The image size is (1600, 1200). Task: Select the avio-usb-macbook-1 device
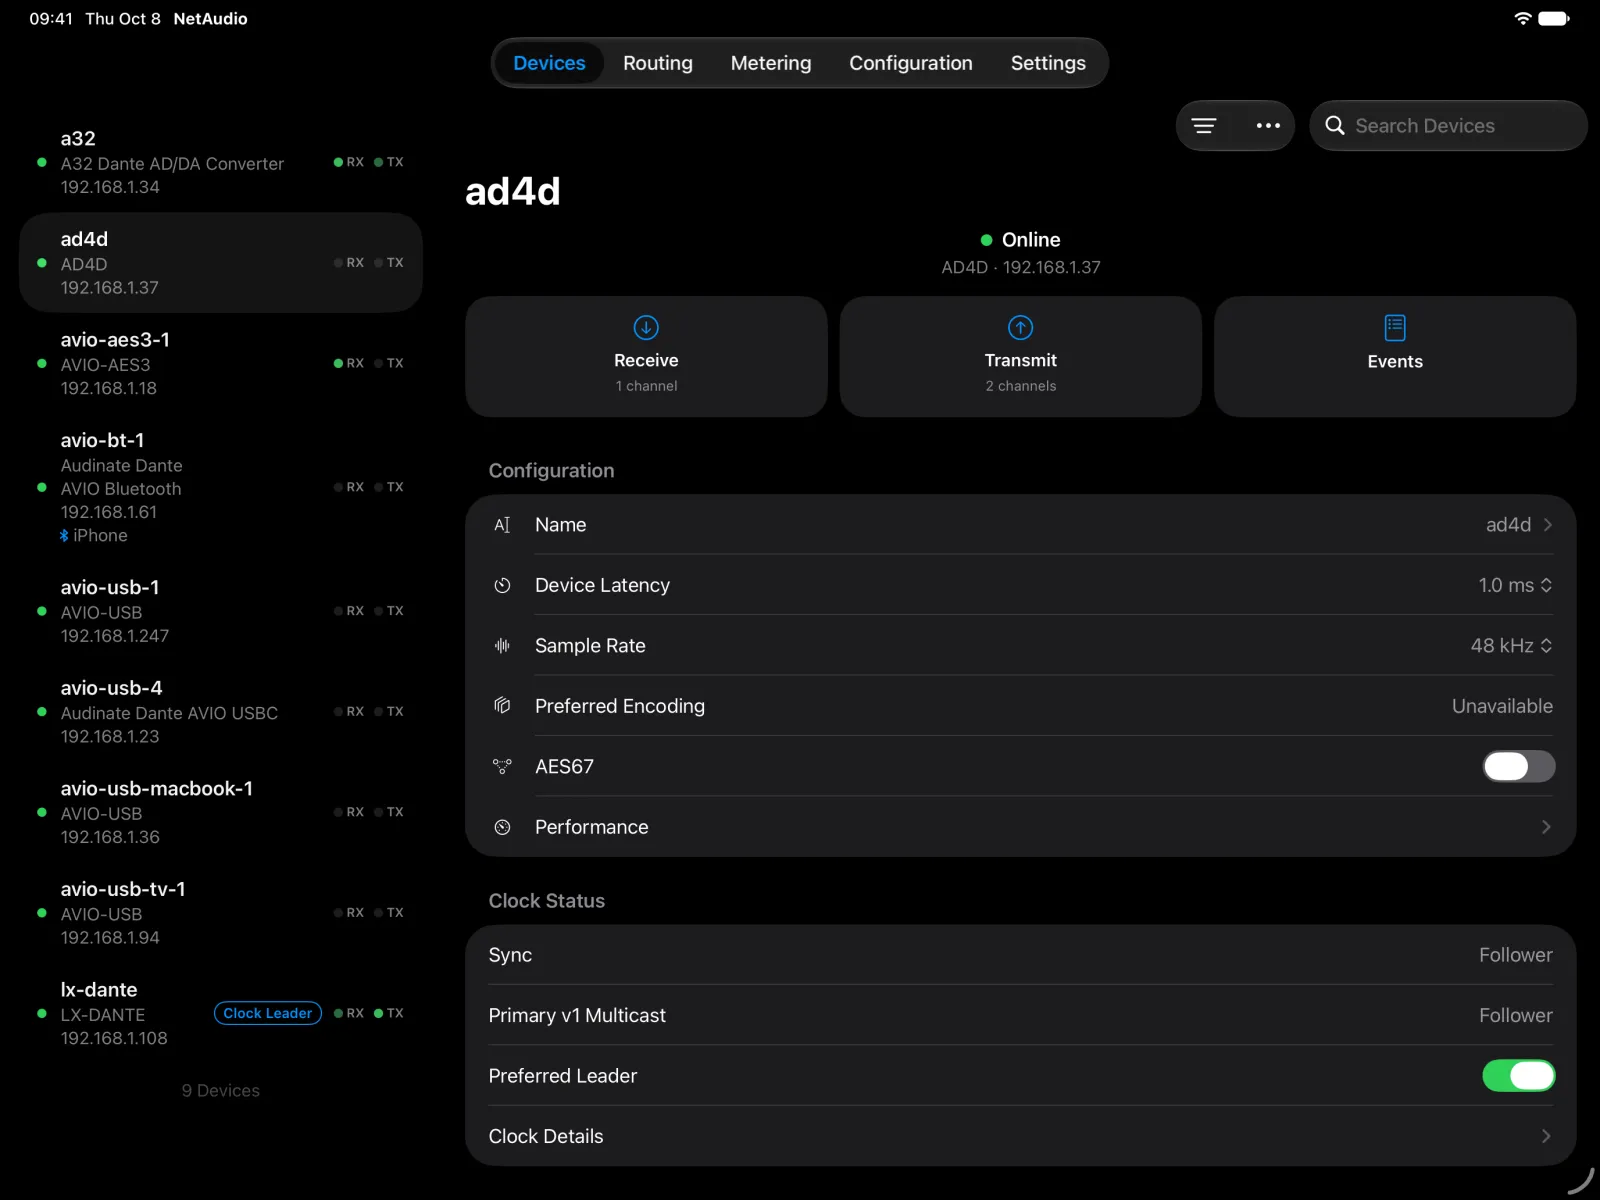coord(221,812)
